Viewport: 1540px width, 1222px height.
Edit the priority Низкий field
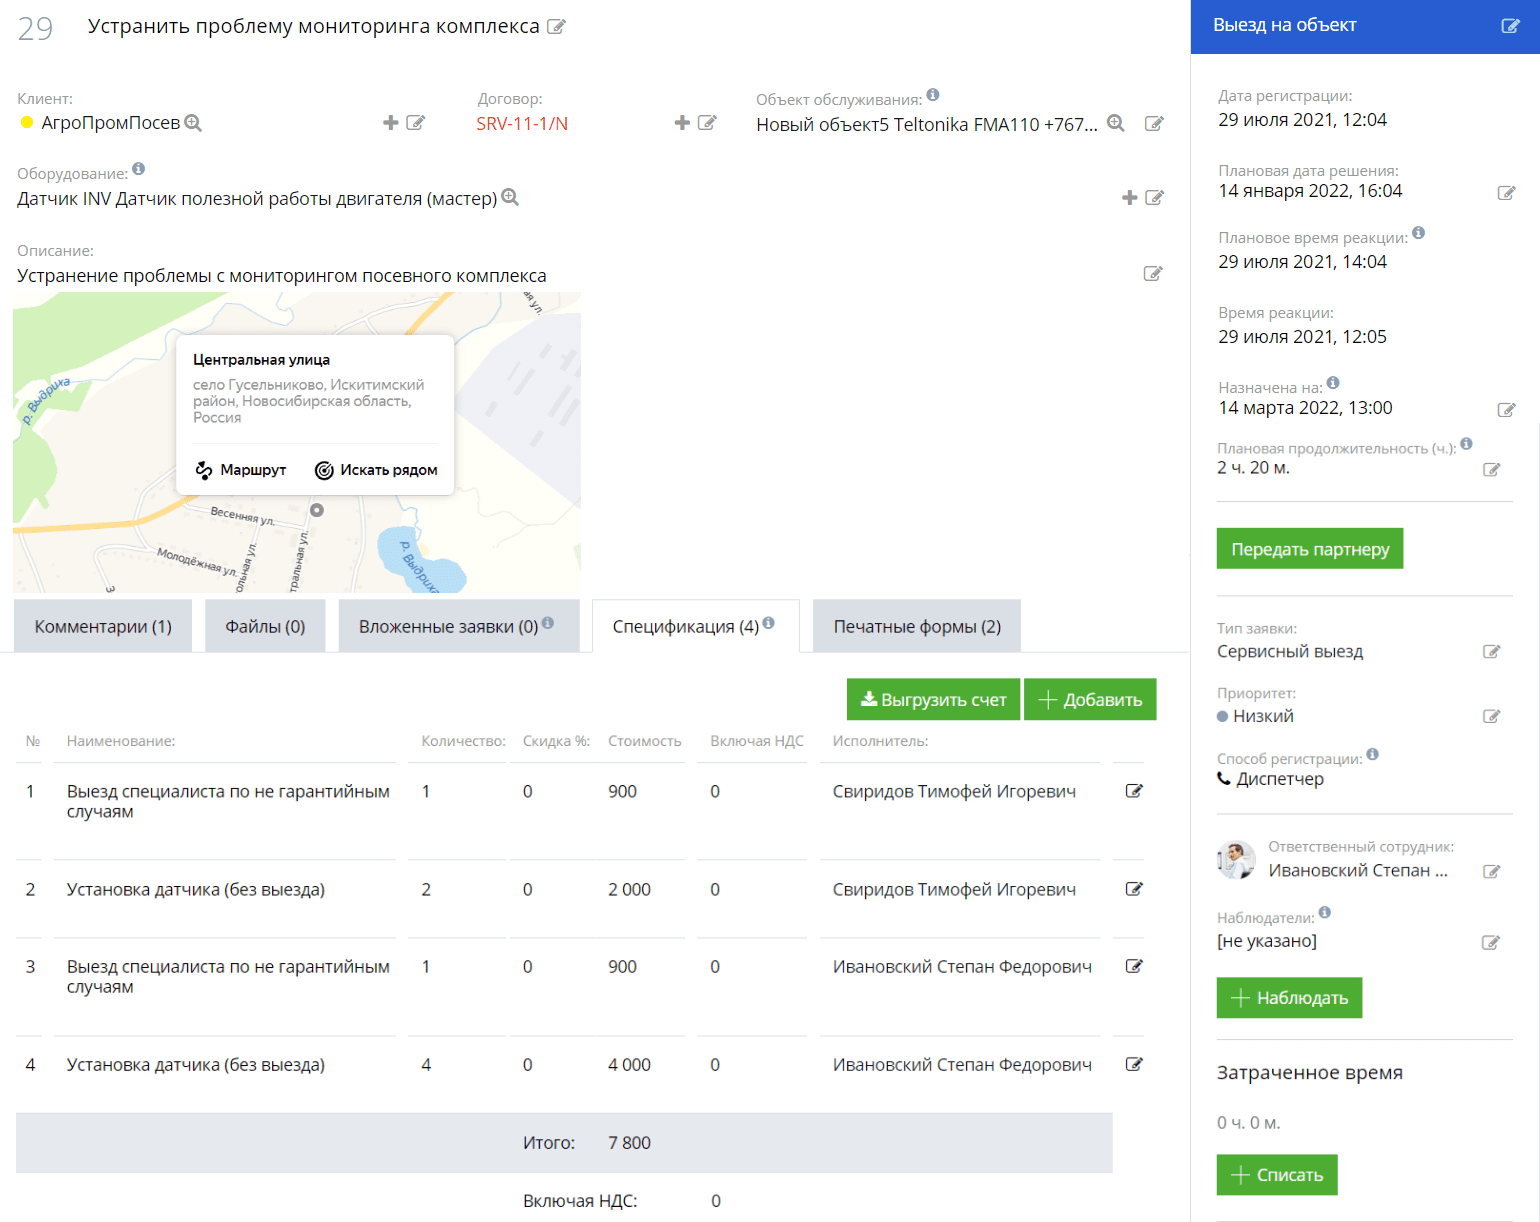pyautogui.click(x=1491, y=716)
